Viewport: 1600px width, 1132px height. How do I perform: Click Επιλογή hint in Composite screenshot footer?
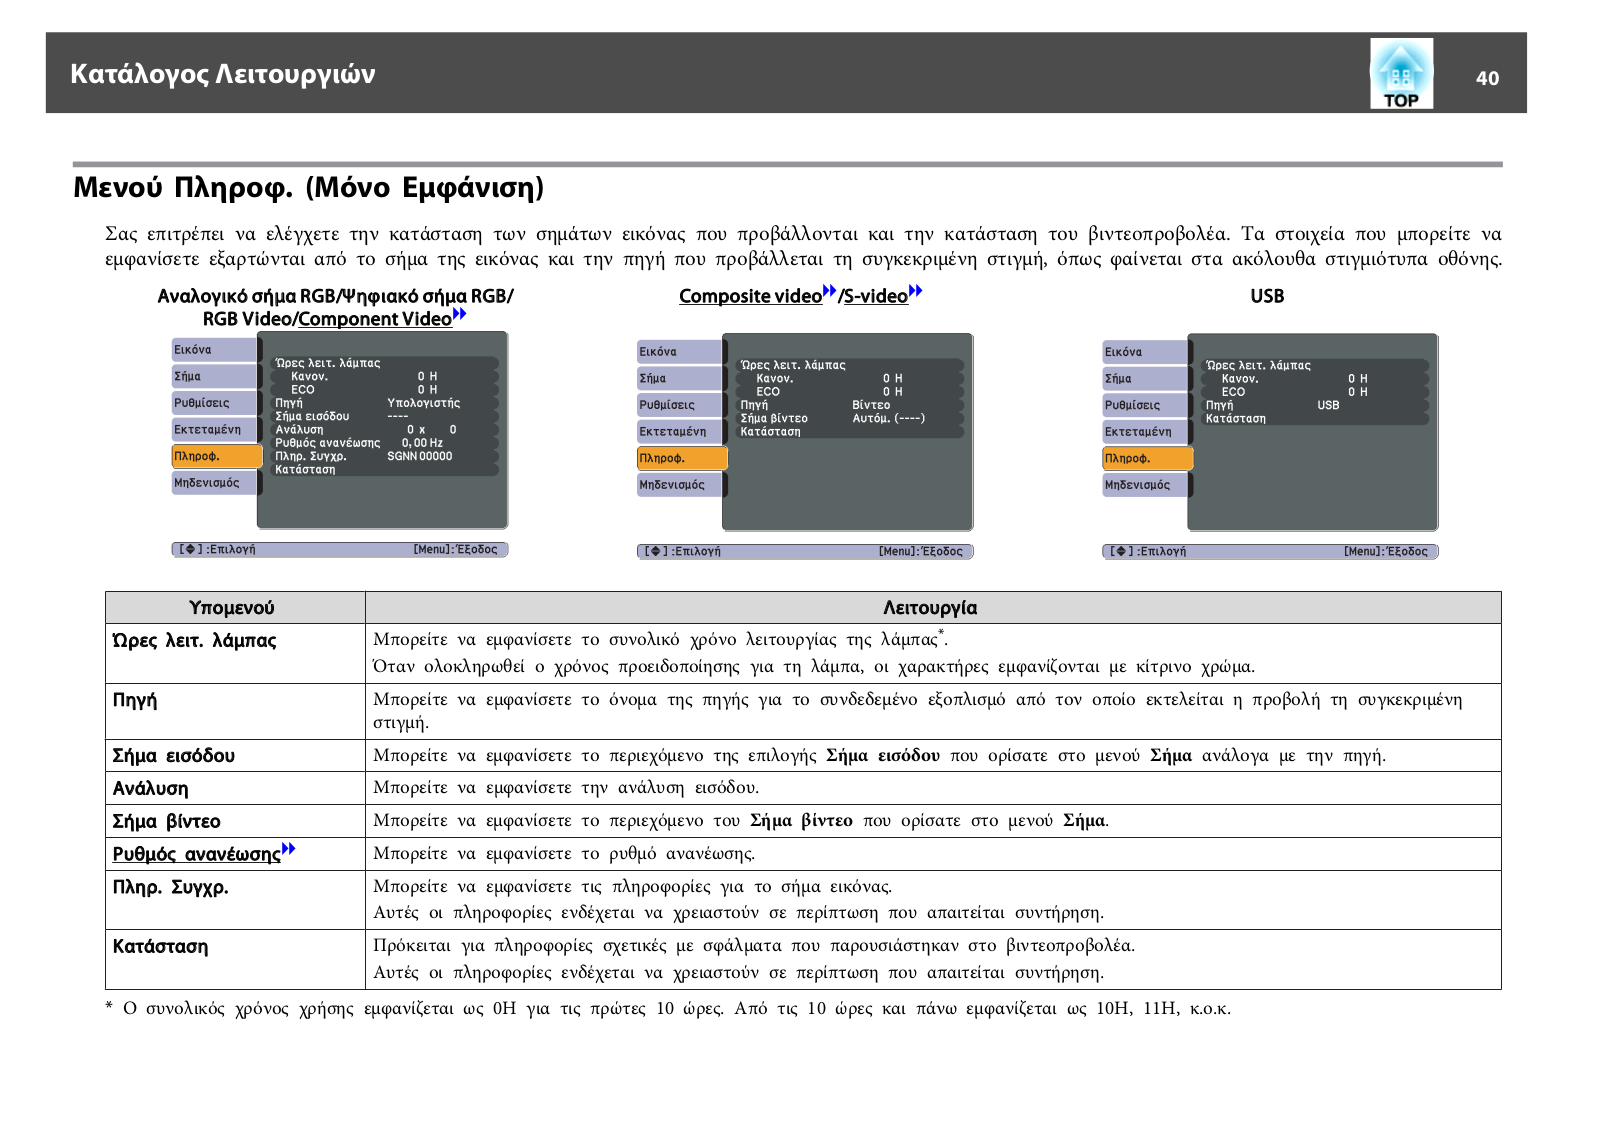[x=697, y=551]
